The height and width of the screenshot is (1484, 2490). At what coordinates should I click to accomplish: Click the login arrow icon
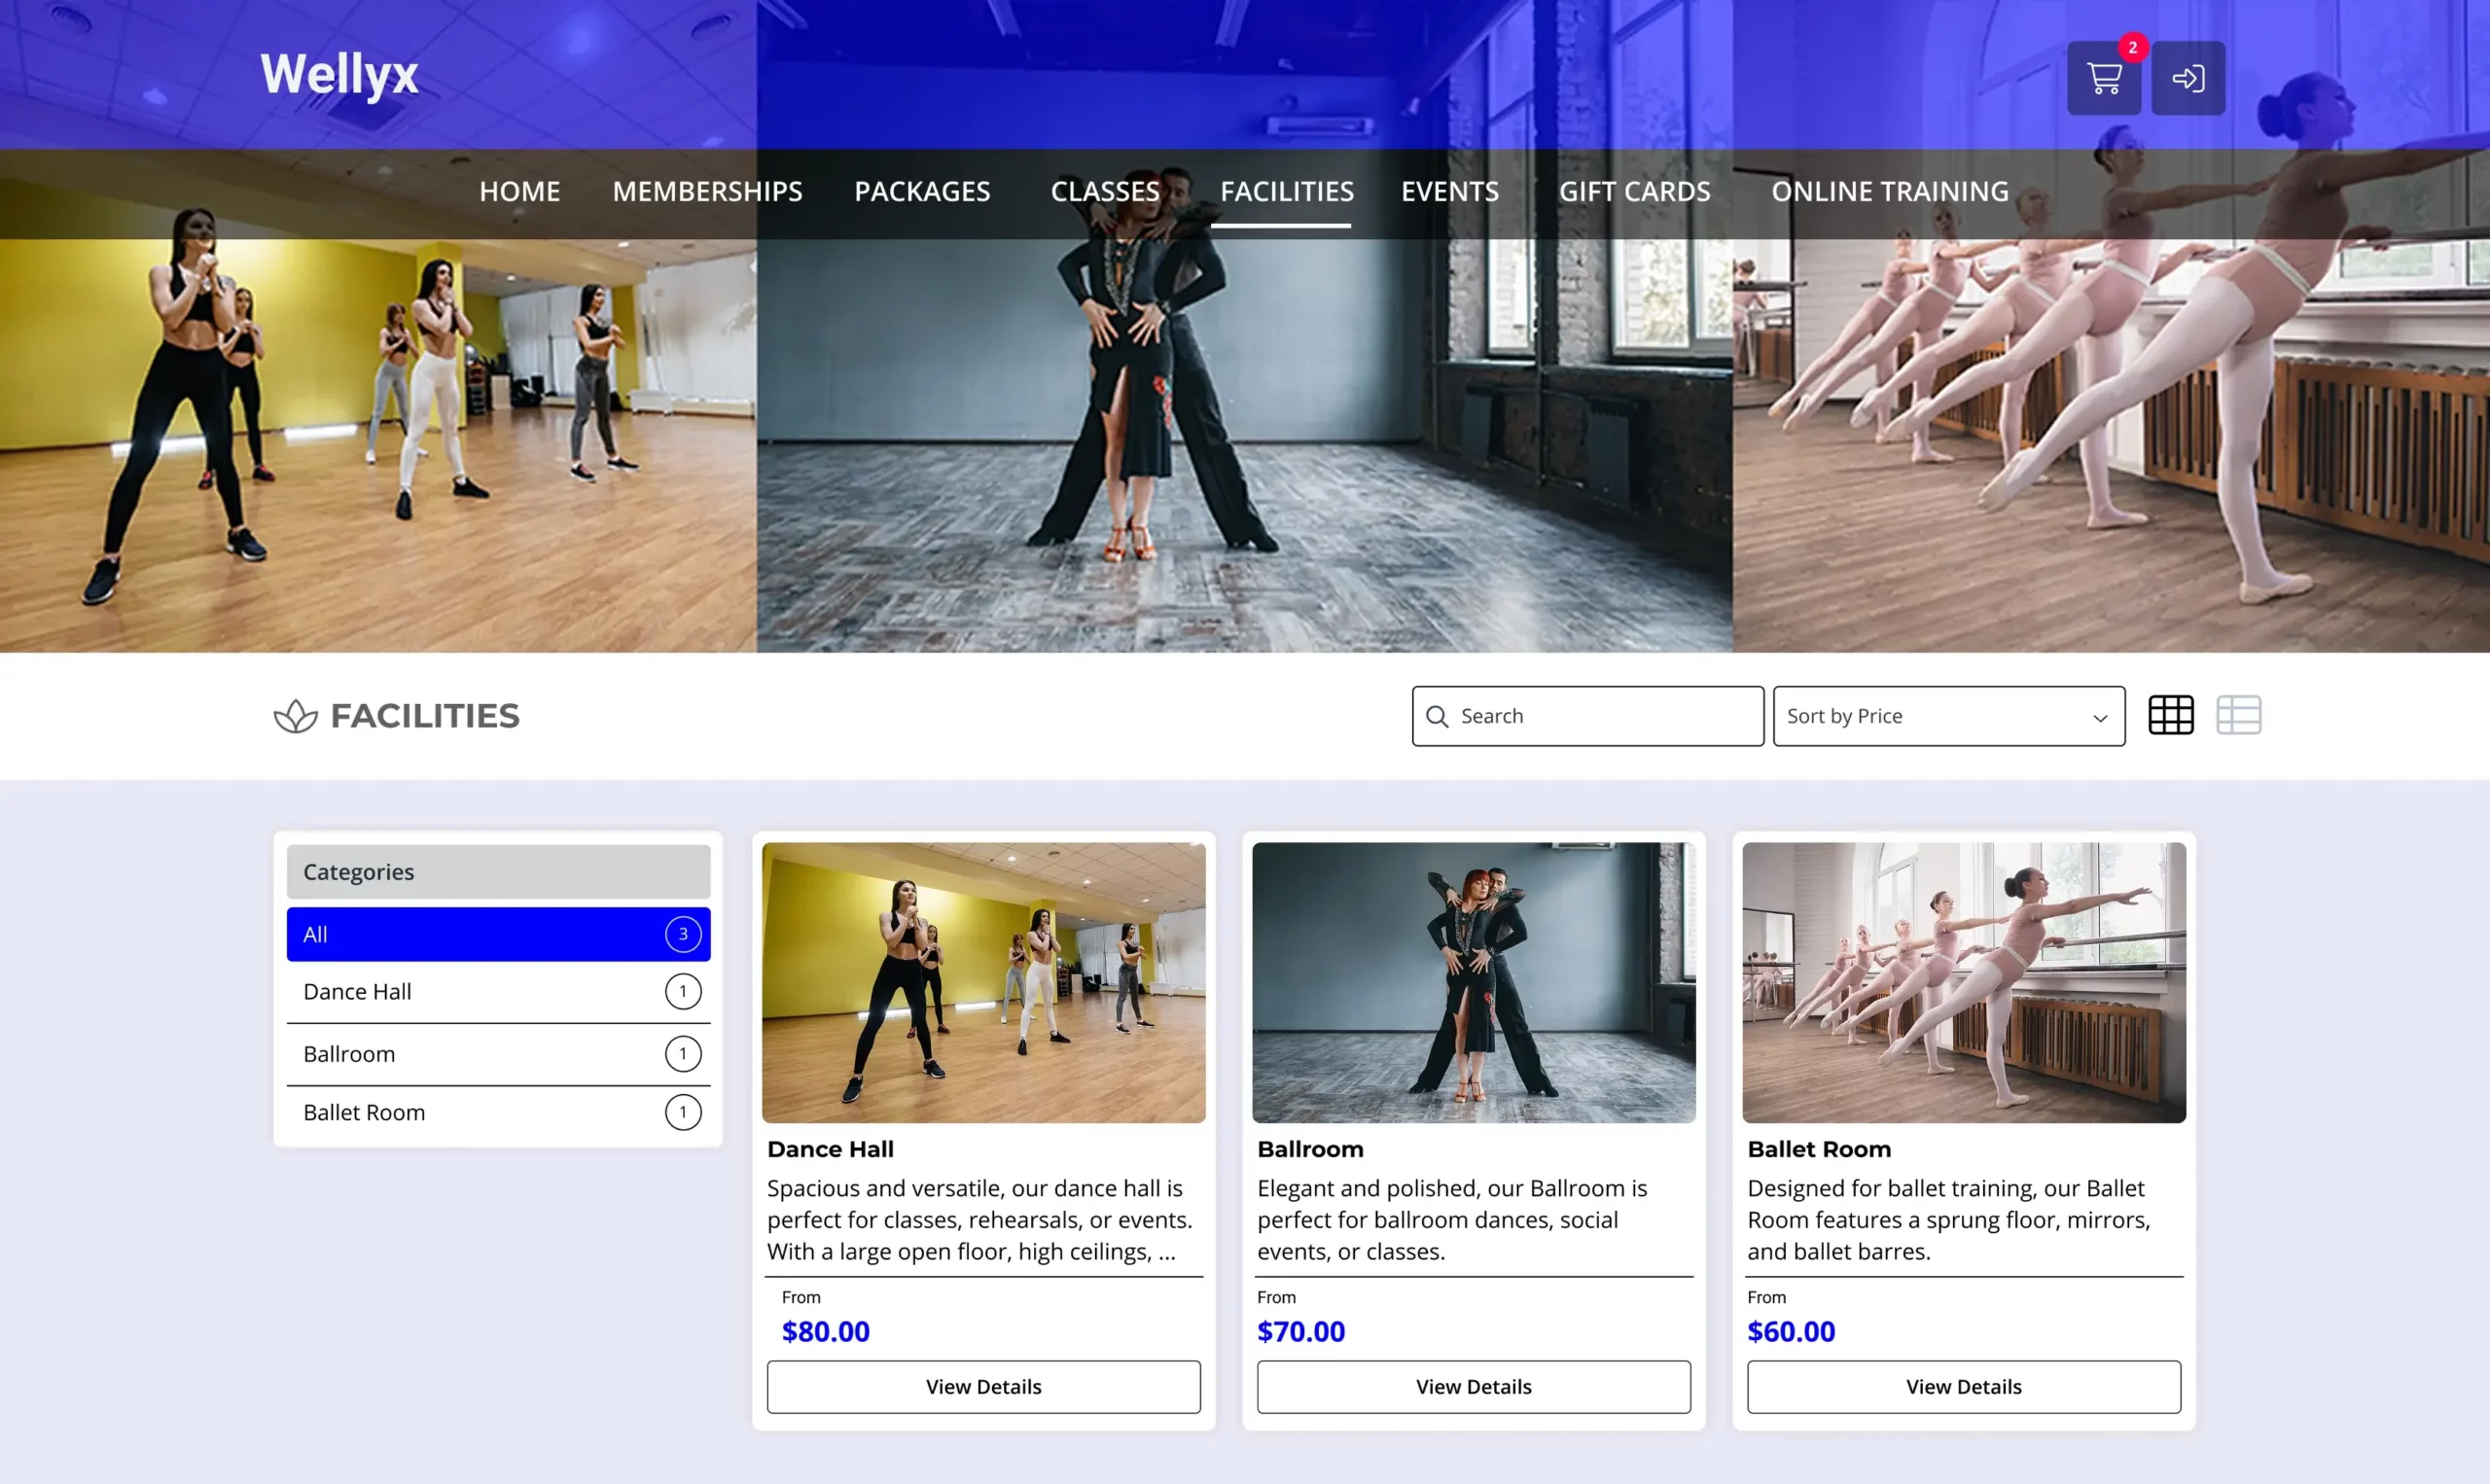(2187, 78)
